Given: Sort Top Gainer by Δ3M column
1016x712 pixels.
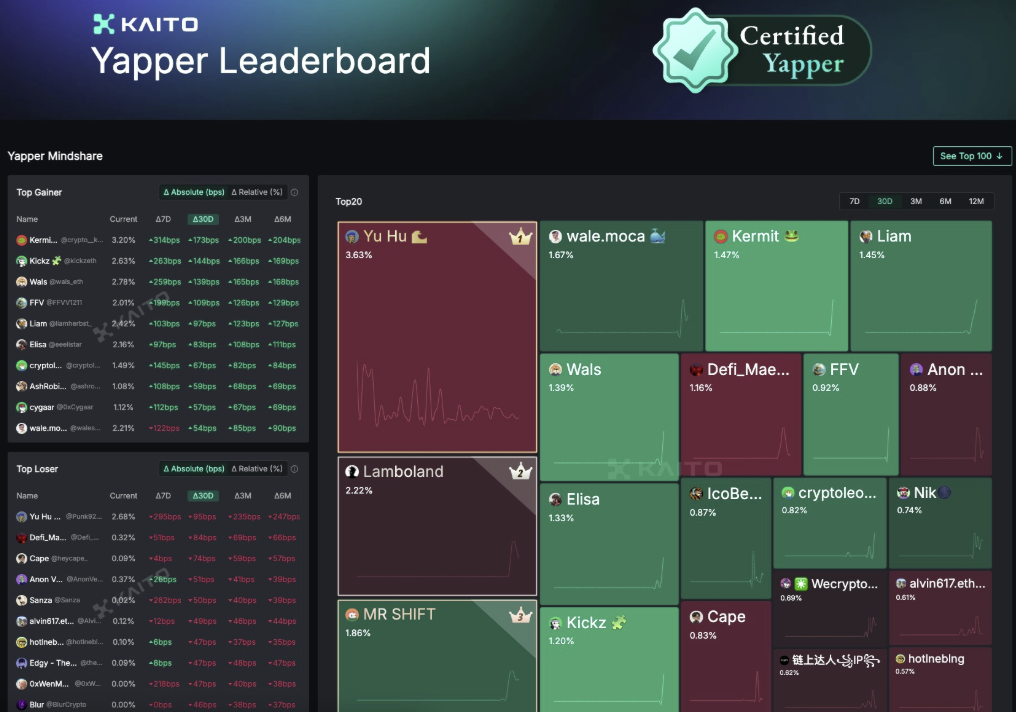Looking at the screenshot, I should pyautogui.click(x=243, y=220).
